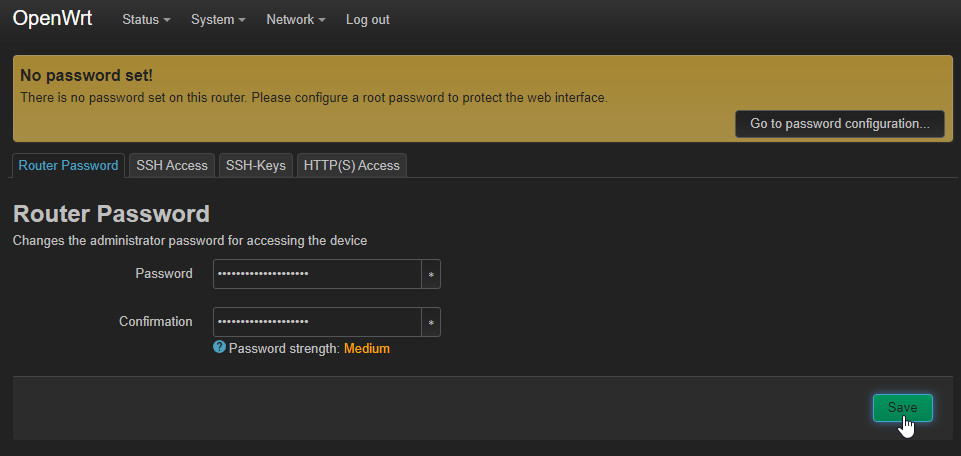
Task: Click the OpenWrt logo link
Action: [52, 19]
